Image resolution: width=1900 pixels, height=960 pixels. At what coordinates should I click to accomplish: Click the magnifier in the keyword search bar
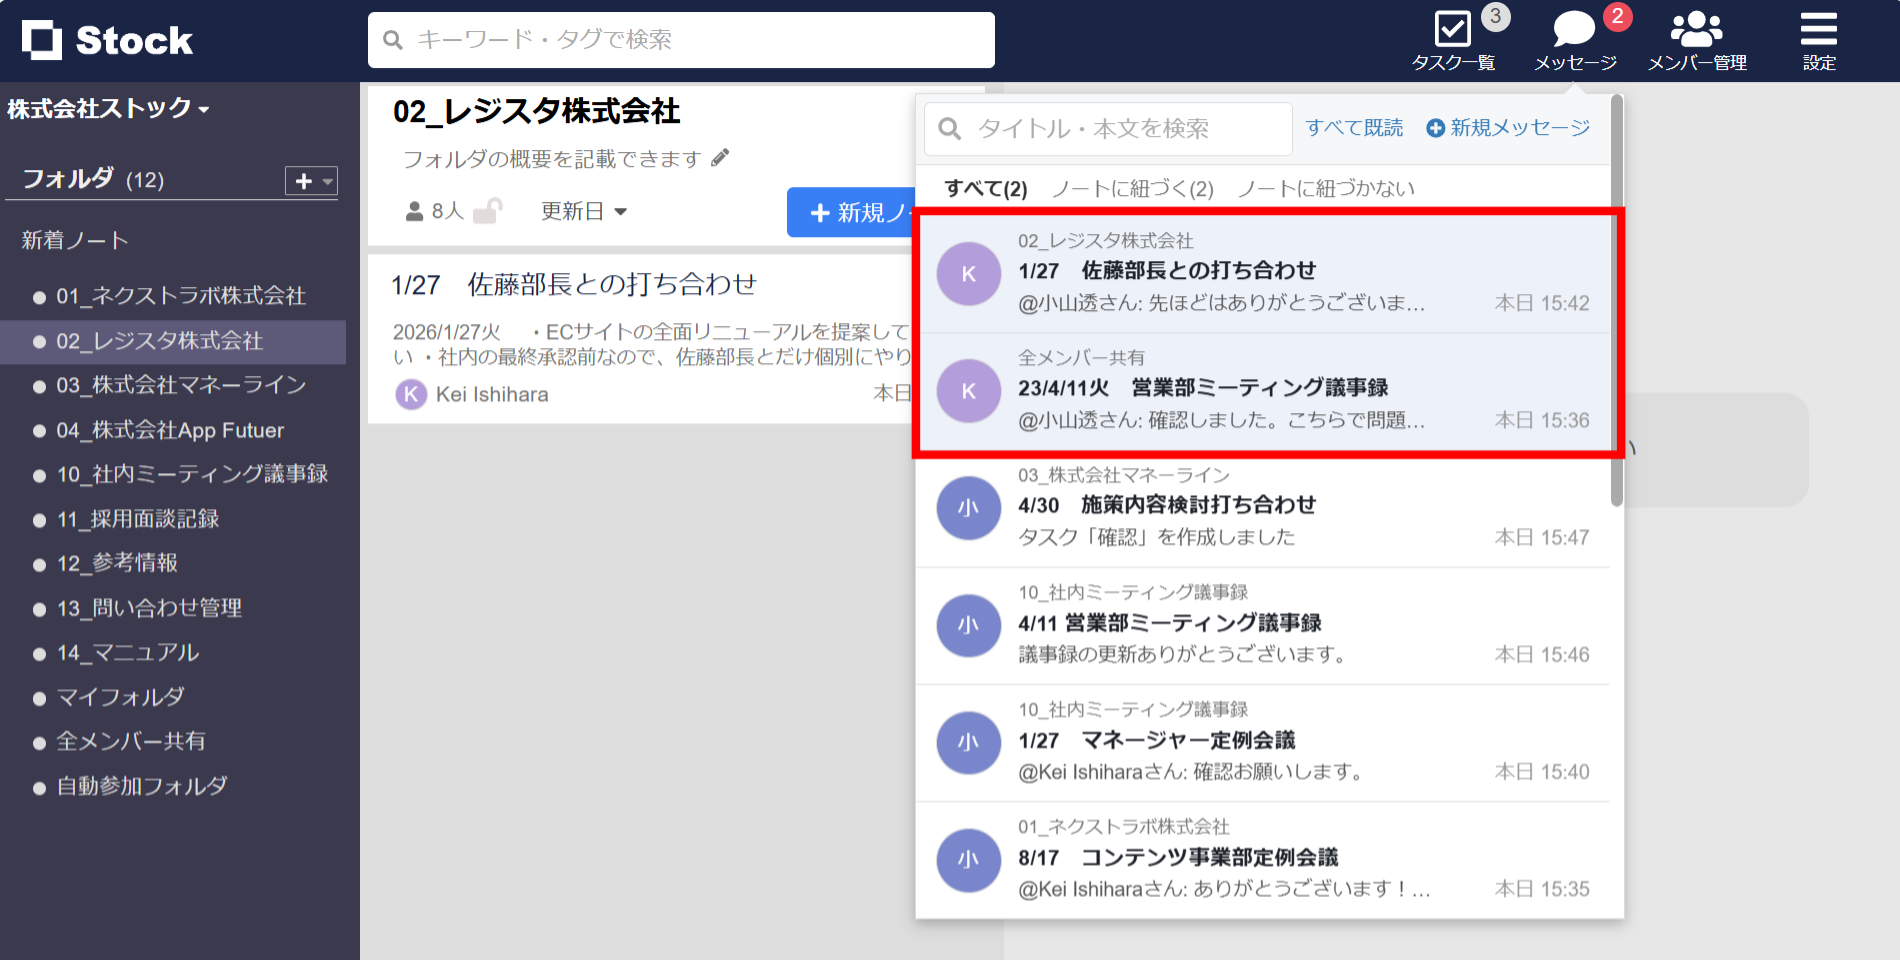(x=391, y=39)
